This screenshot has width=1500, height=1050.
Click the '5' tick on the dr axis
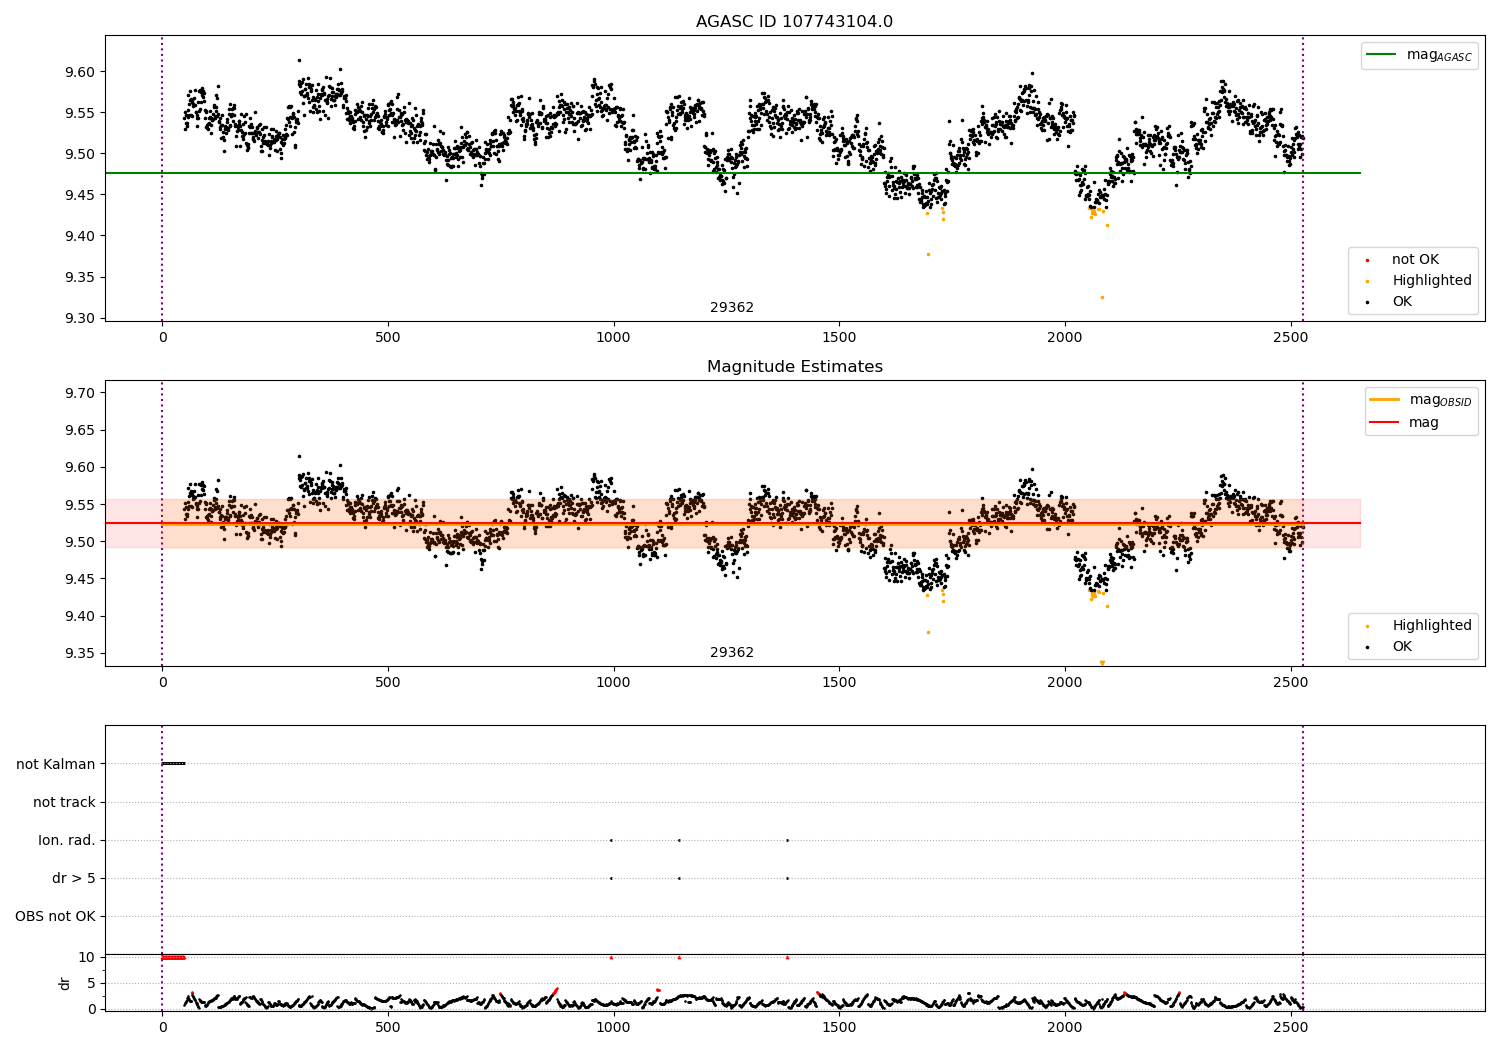91,983
